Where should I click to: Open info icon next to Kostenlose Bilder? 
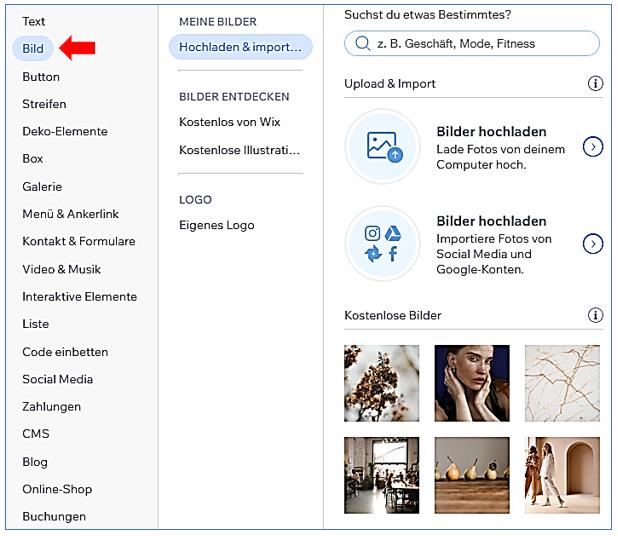(596, 315)
